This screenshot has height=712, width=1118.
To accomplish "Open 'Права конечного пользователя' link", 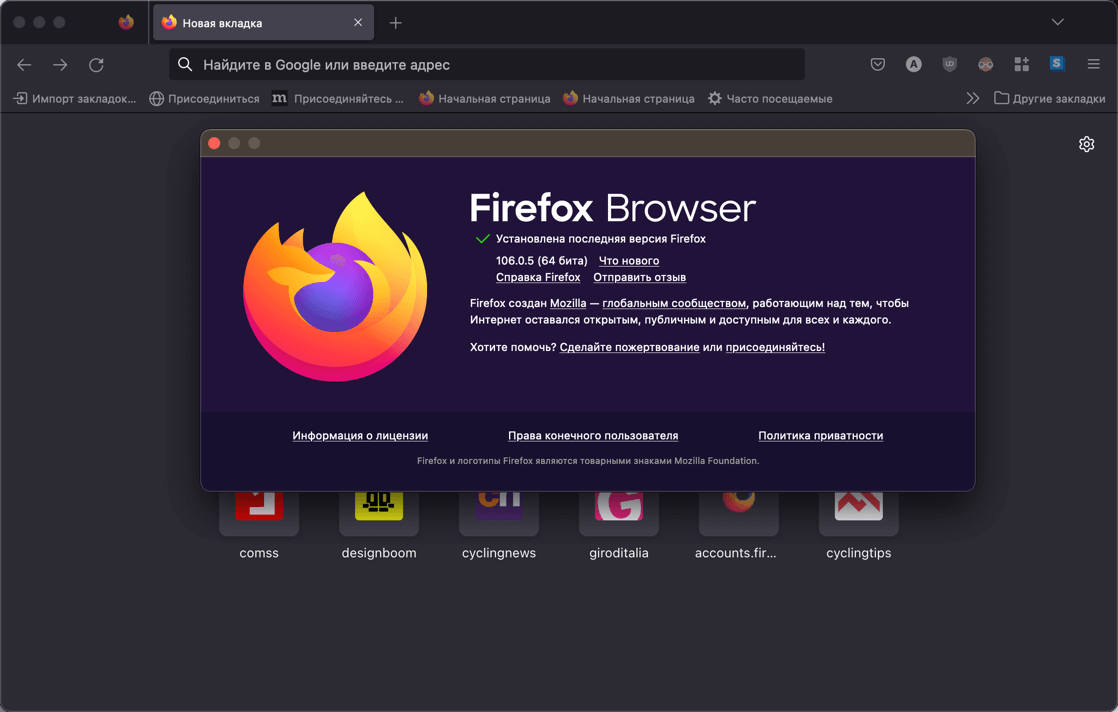I will (x=593, y=435).
